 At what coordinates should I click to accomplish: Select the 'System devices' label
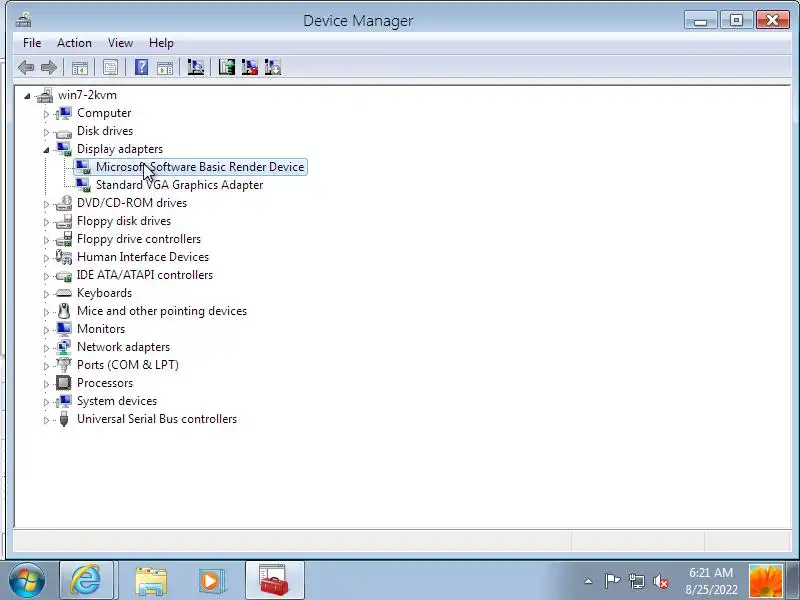117,401
